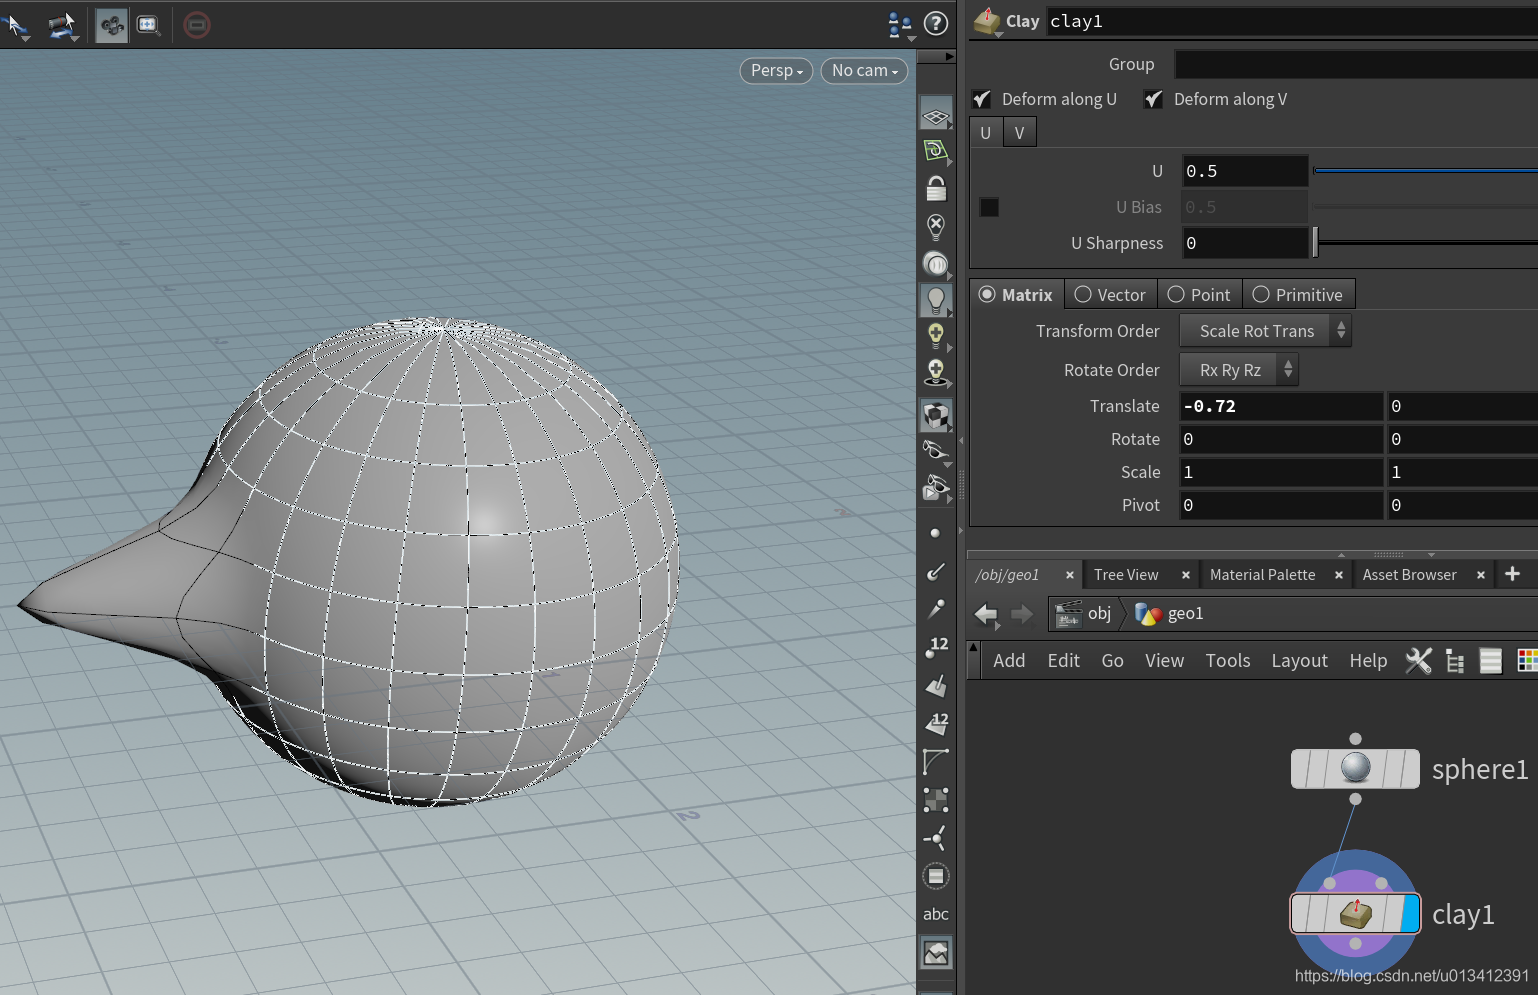Screen dimensions: 1538x995
Task: Click the sunglasses with play render icon
Action: point(936,488)
